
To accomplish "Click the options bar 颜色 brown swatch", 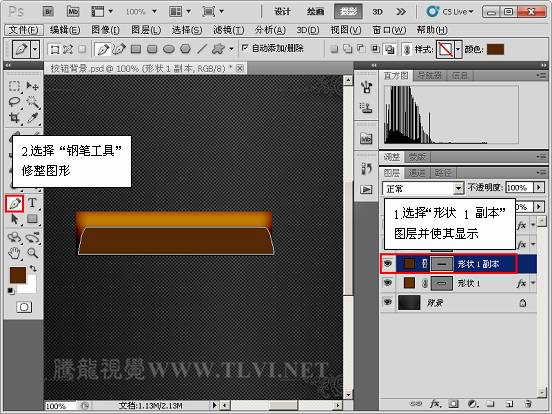I will coord(495,49).
